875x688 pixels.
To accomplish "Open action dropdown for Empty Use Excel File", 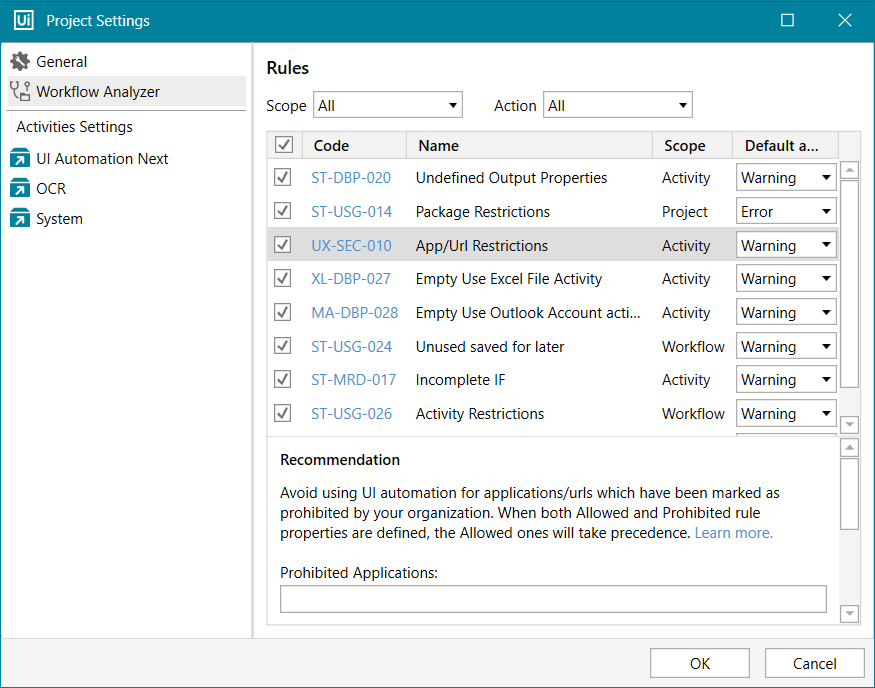I will (786, 278).
